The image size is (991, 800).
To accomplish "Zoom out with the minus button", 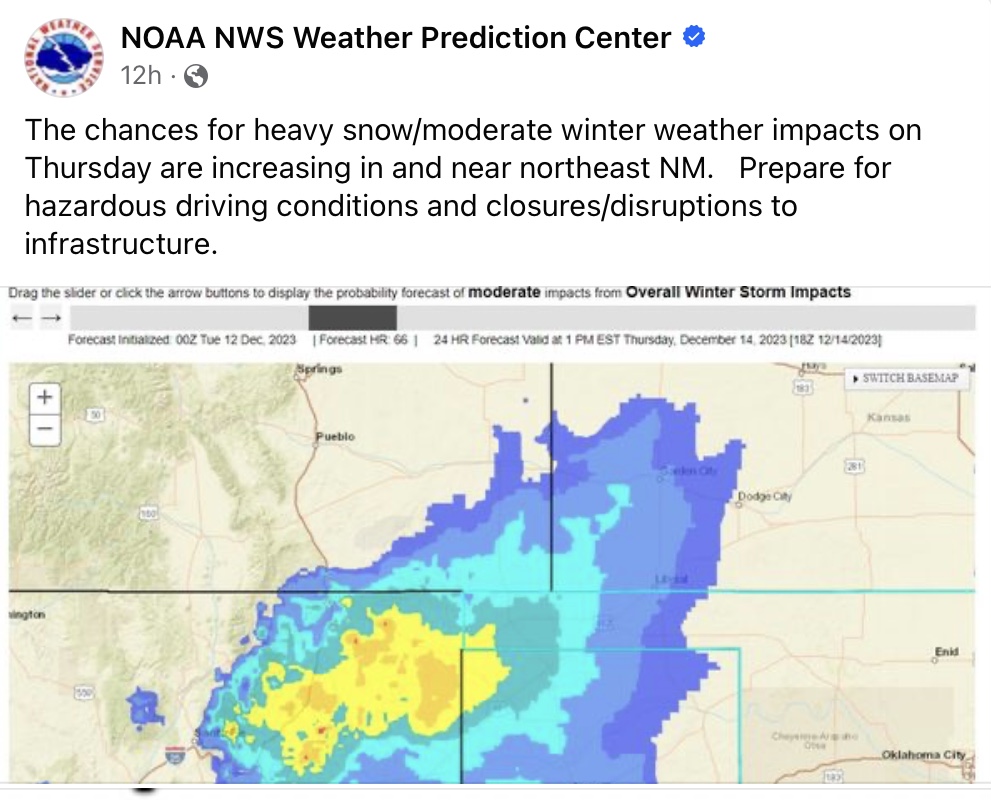I will click(x=45, y=430).
